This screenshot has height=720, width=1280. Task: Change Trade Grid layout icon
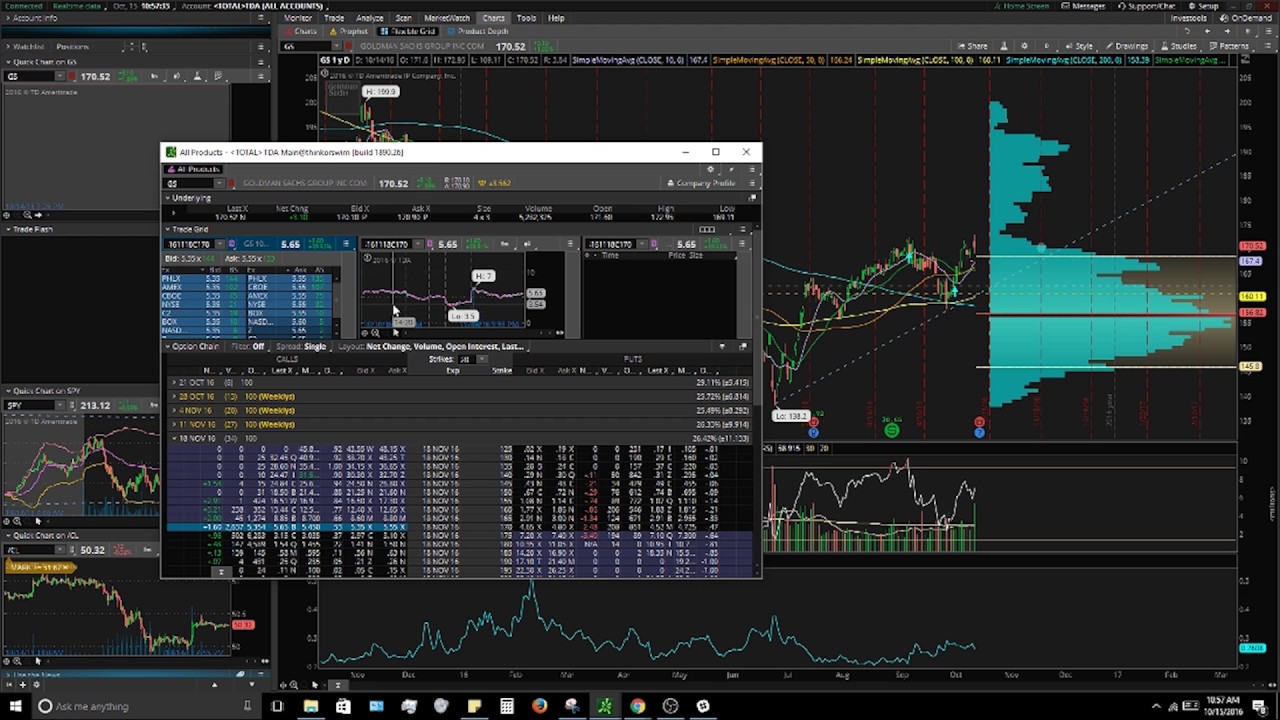pyautogui.click(x=707, y=230)
